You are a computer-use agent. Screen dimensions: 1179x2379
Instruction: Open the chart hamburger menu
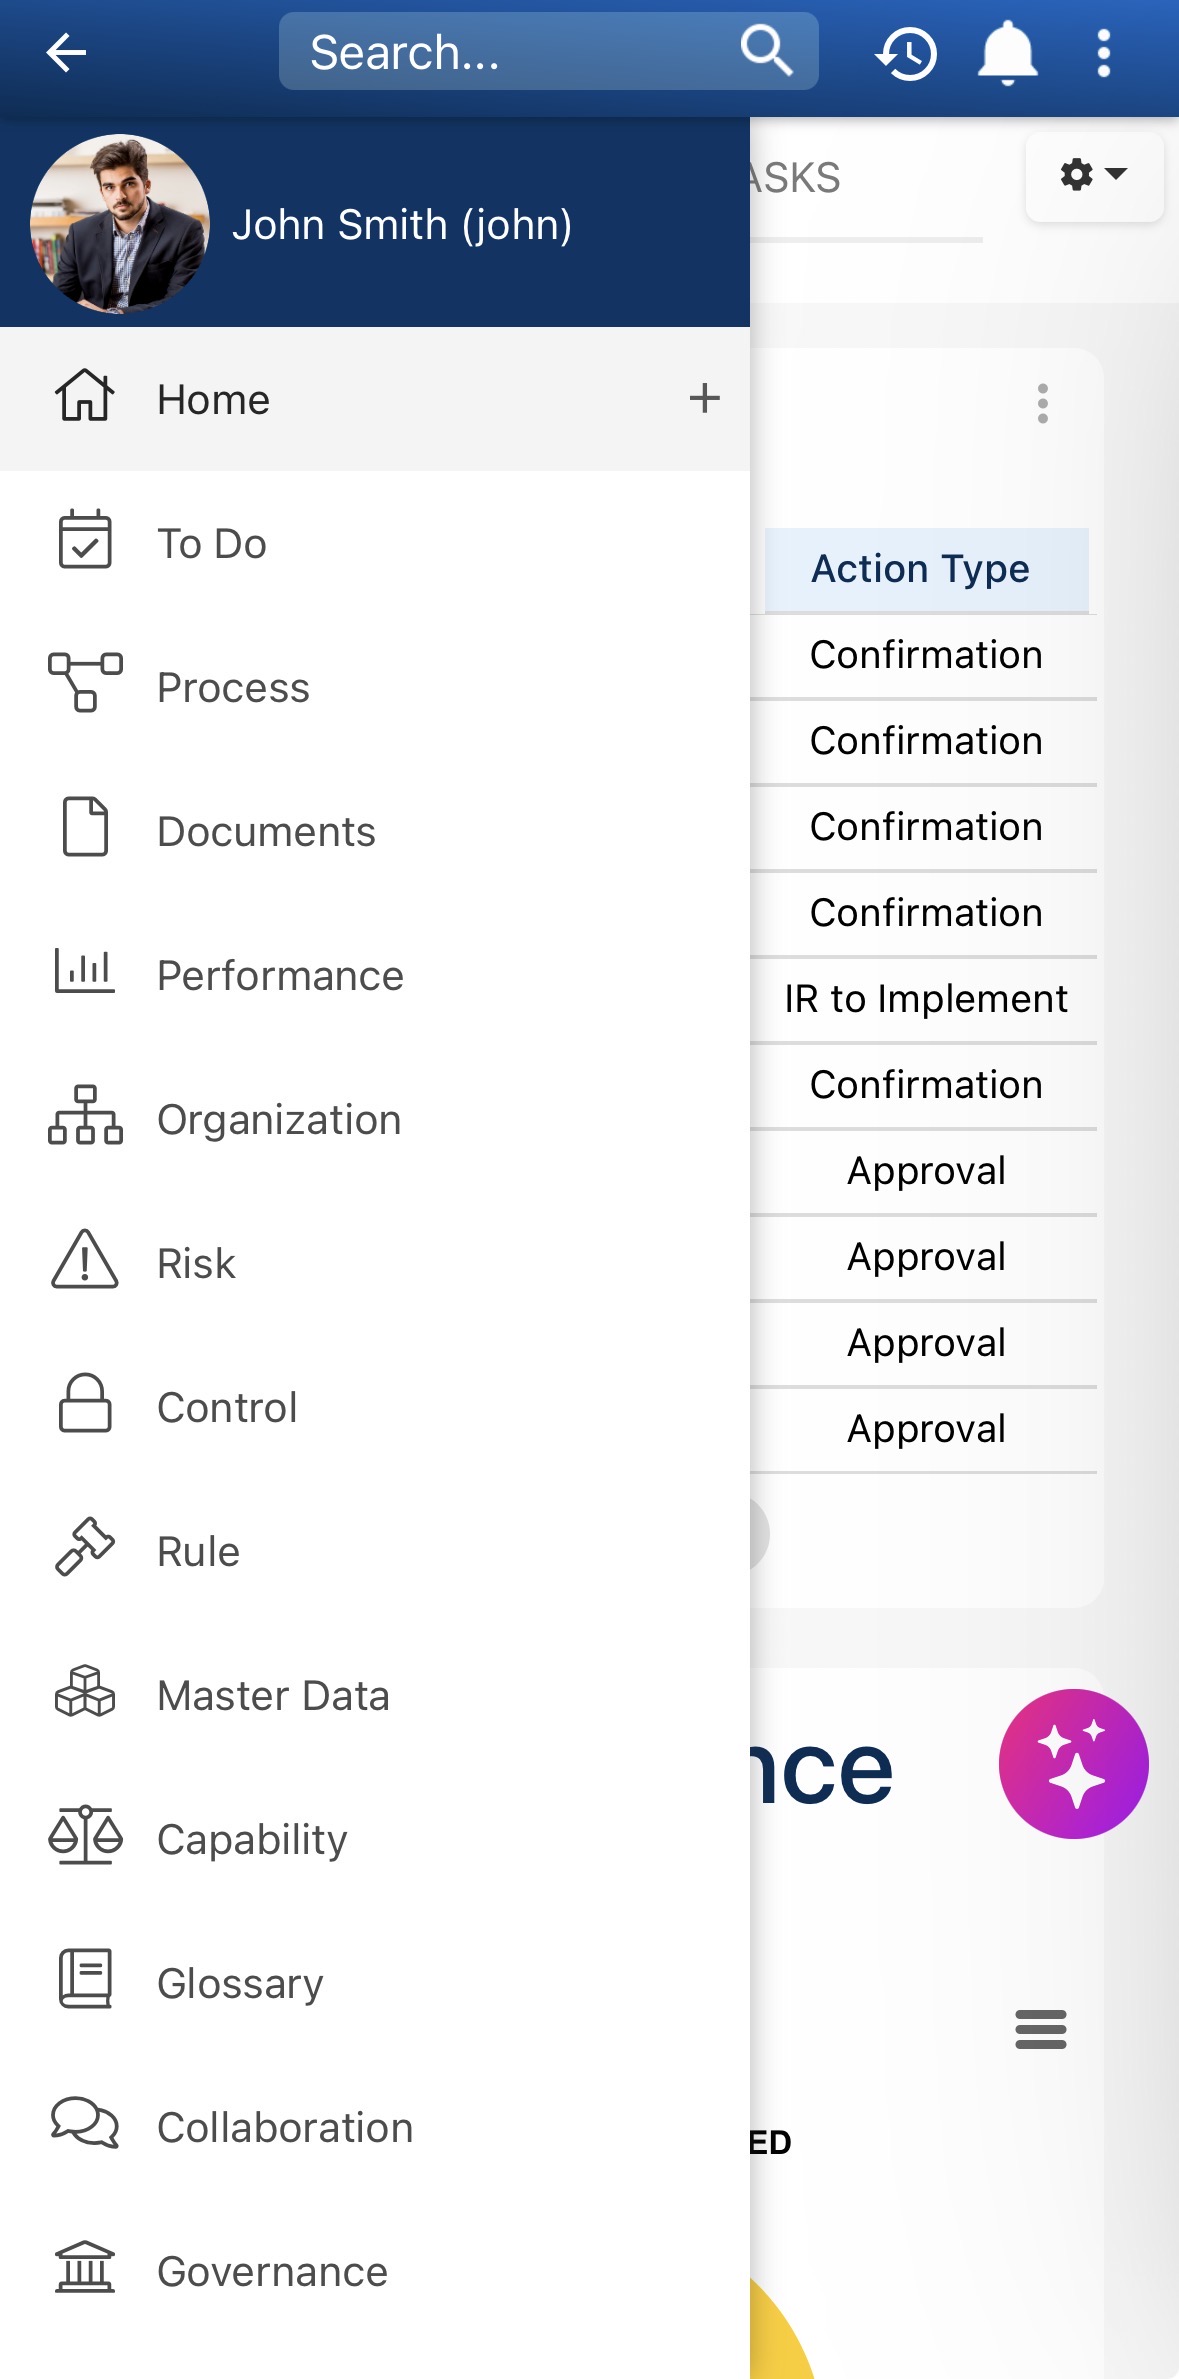pyautogui.click(x=1040, y=2029)
